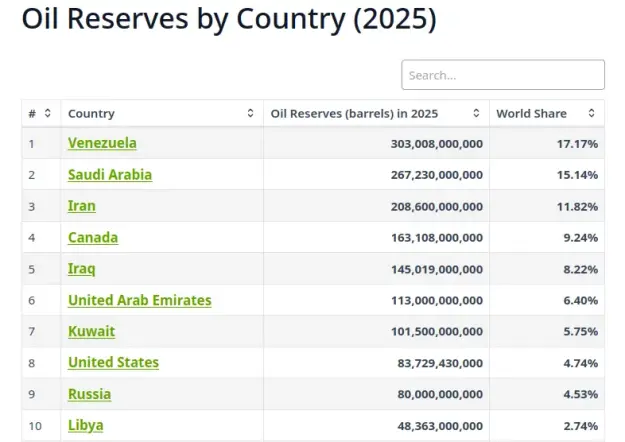This screenshot has width=625, height=442.
Task: Sort by Oil Reserves column arrows
Action: coord(476,113)
